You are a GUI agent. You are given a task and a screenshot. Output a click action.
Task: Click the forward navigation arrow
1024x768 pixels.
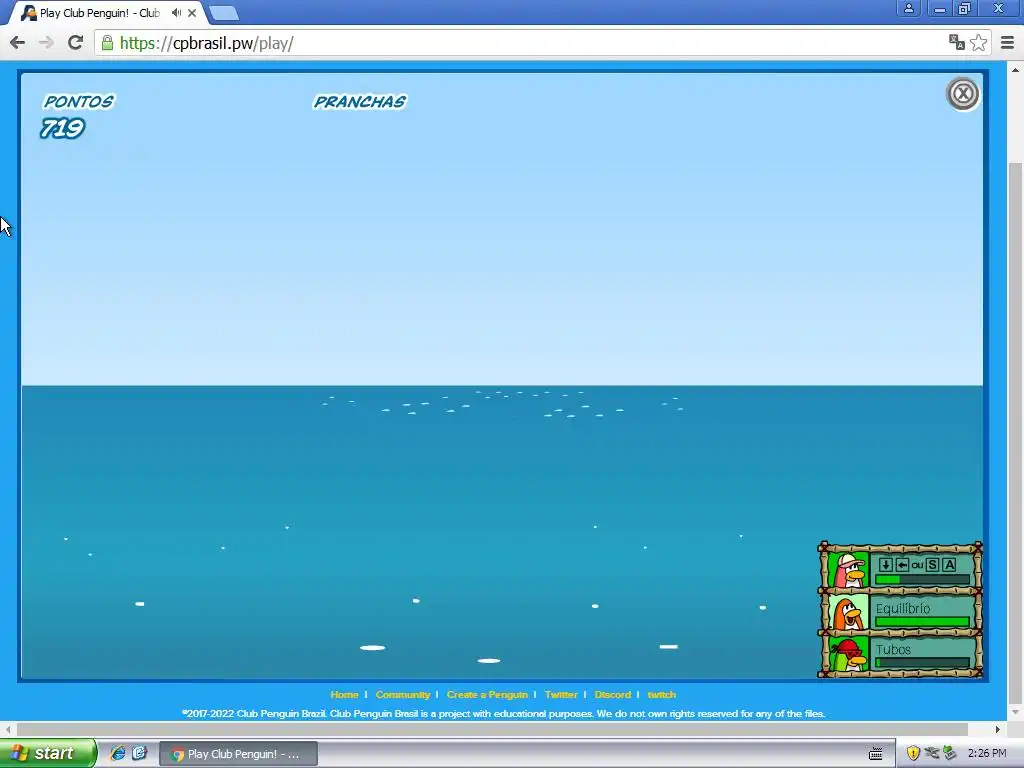coord(46,43)
